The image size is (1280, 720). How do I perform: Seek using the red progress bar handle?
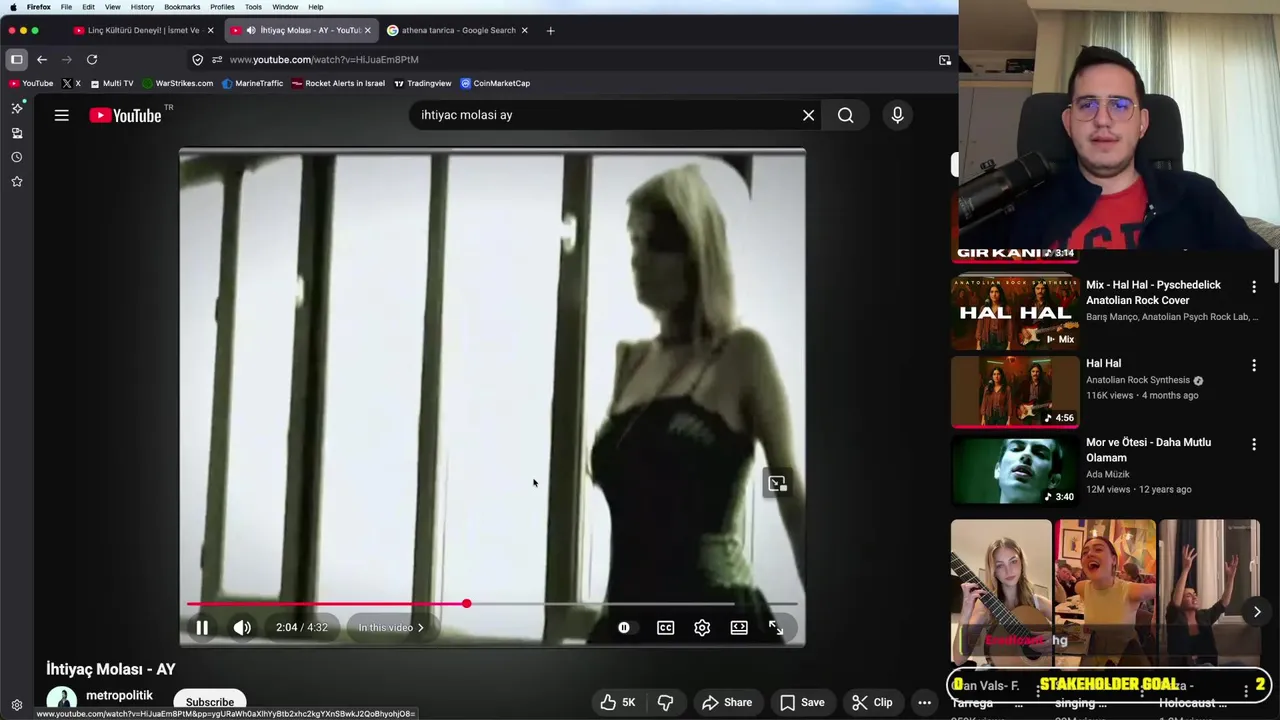tap(466, 604)
